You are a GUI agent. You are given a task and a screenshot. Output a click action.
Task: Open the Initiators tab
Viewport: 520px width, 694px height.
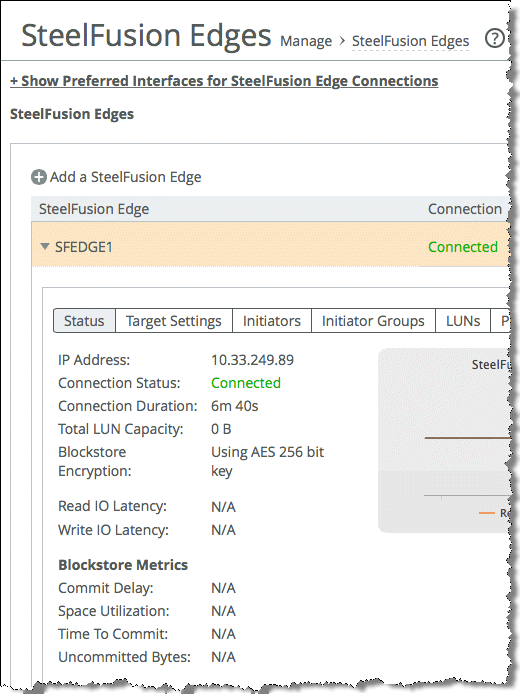coord(272,321)
